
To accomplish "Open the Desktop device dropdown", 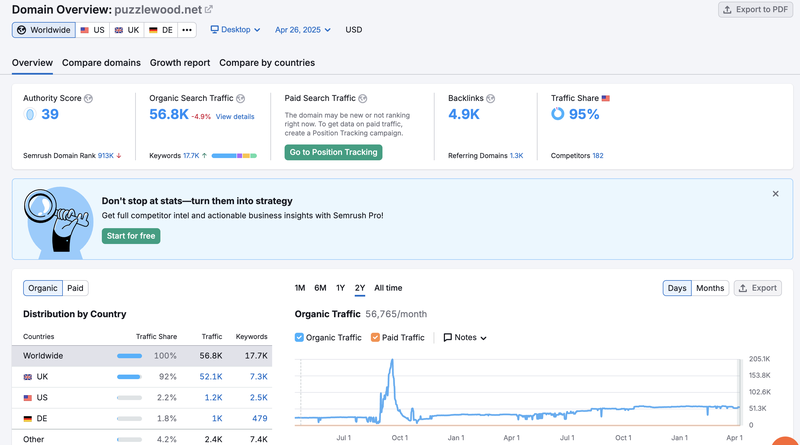I will pos(235,30).
